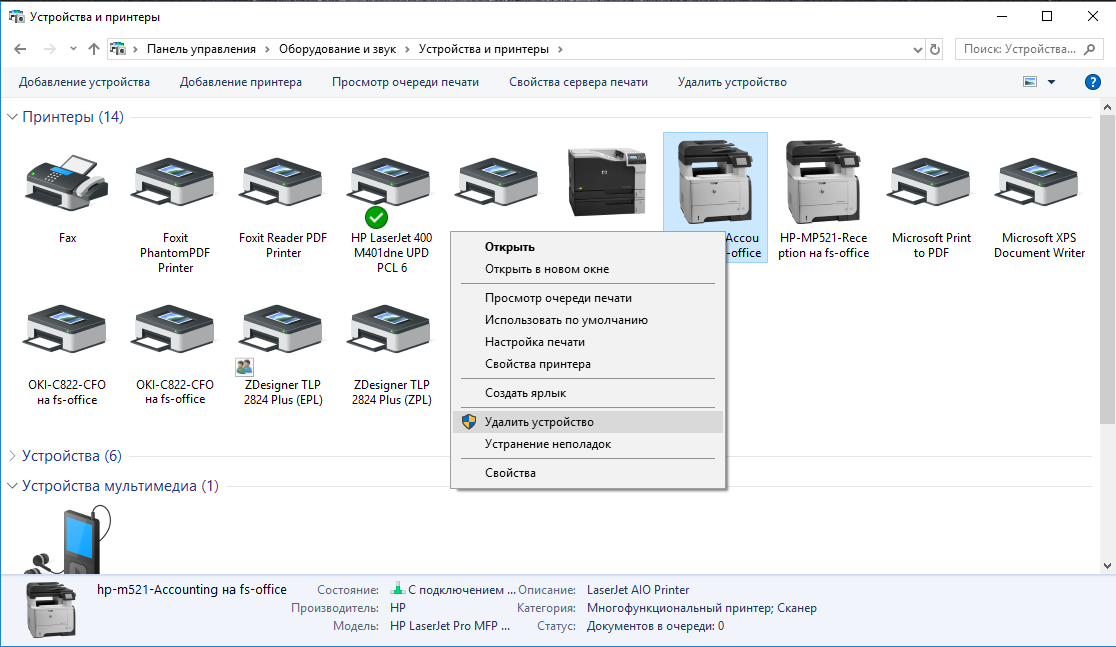Click toolbar Просмотр очереди печати
This screenshot has height=647, width=1116.
click(x=405, y=82)
